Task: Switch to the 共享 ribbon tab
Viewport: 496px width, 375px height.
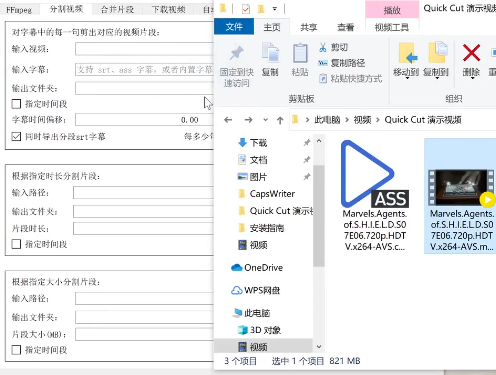Action: (x=308, y=27)
